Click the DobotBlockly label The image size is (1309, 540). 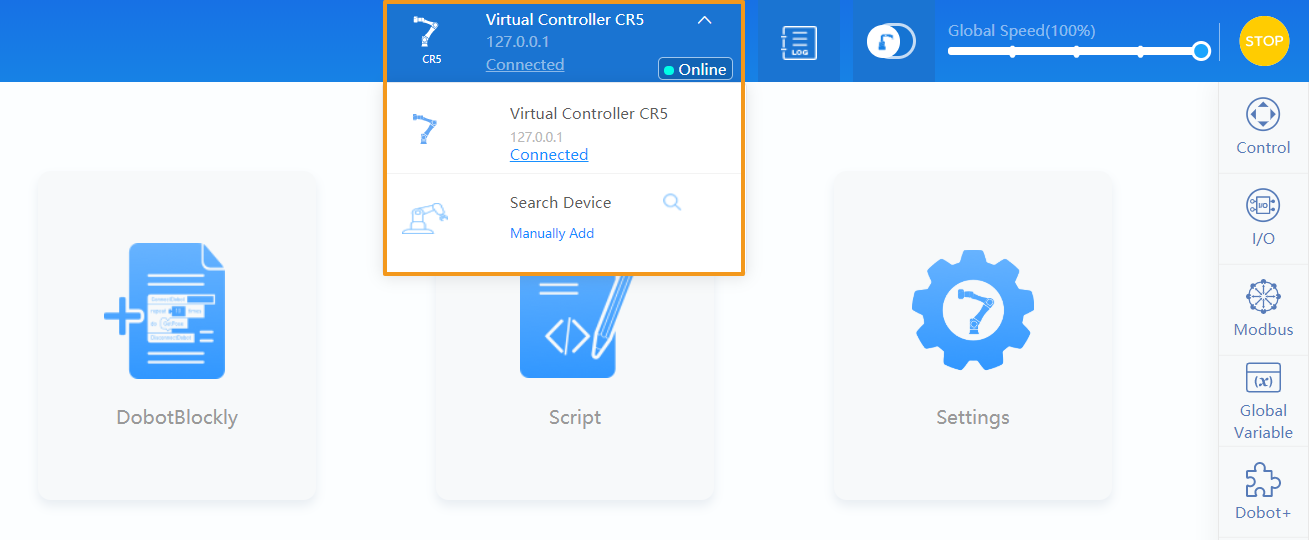pyautogui.click(x=177, y=417)
